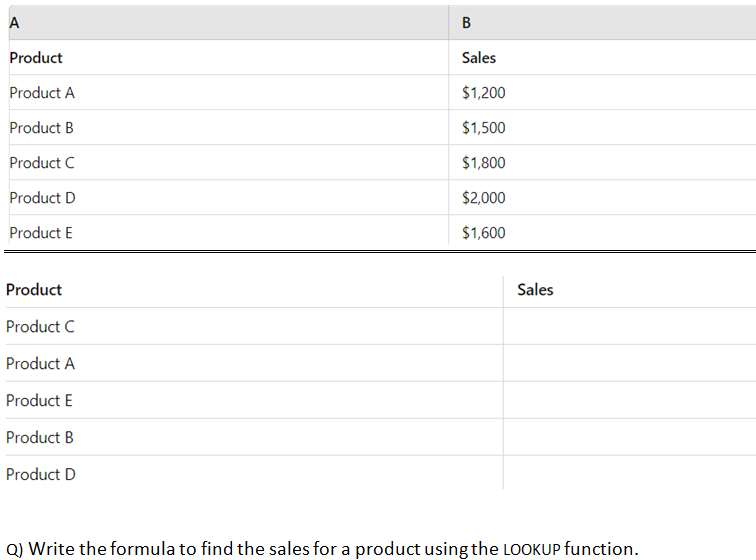This screenshot has height=560, width=756.
Task: Click the Product A cell in top table
Action: [42, 93]
